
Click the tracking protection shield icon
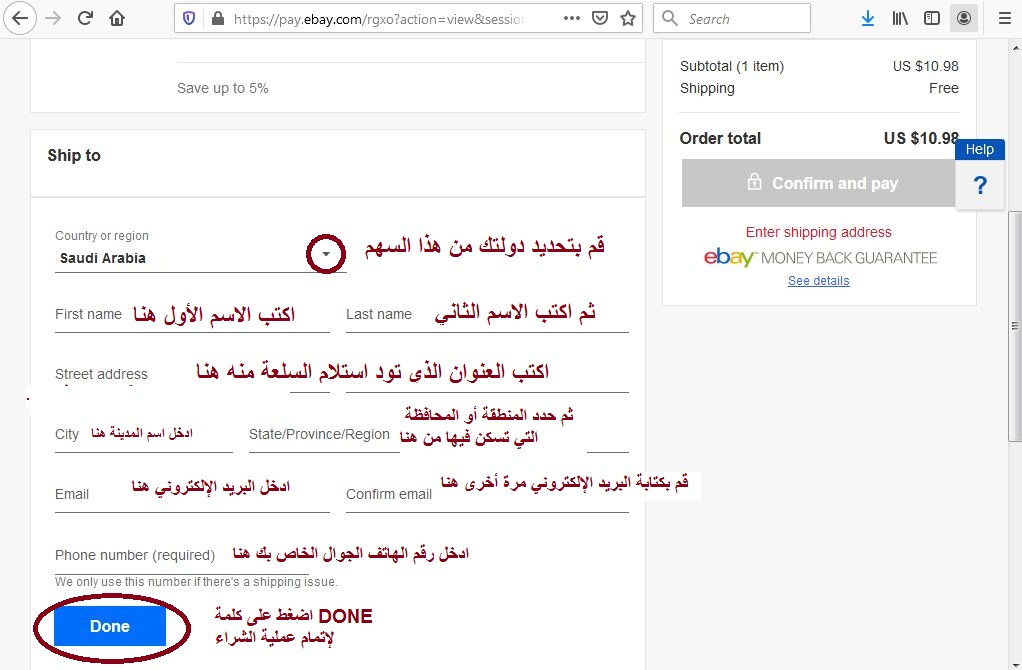[x=186, y=17]
